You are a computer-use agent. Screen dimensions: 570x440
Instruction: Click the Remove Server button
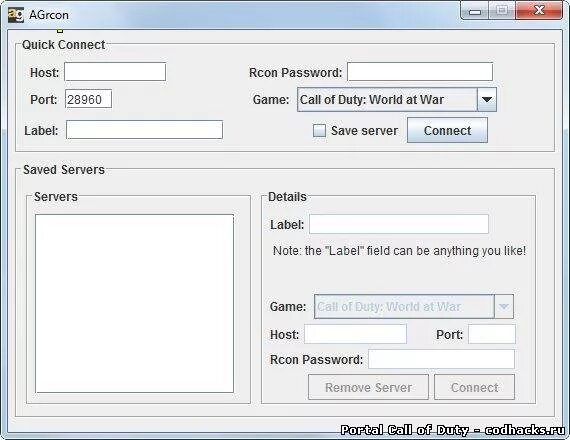[368, 387]
